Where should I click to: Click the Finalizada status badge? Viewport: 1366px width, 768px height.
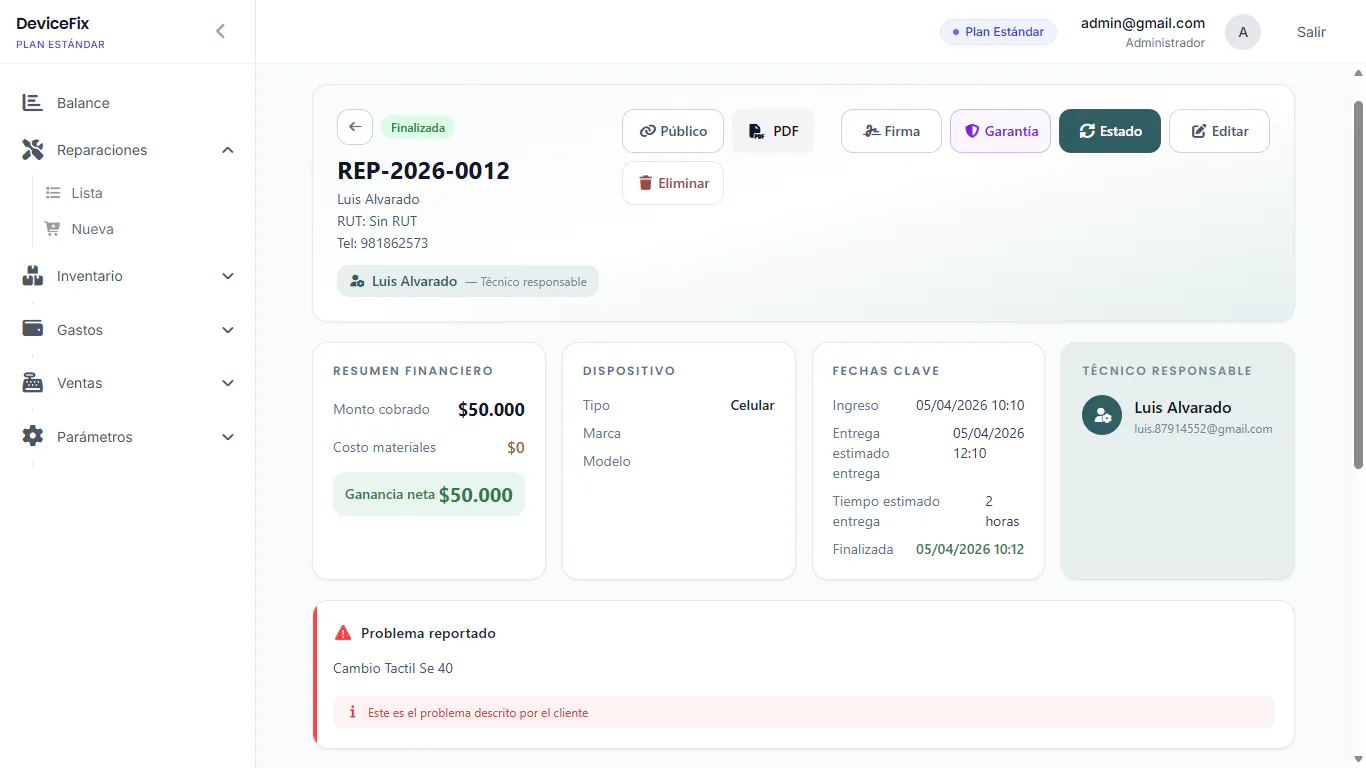click(418, 128)
